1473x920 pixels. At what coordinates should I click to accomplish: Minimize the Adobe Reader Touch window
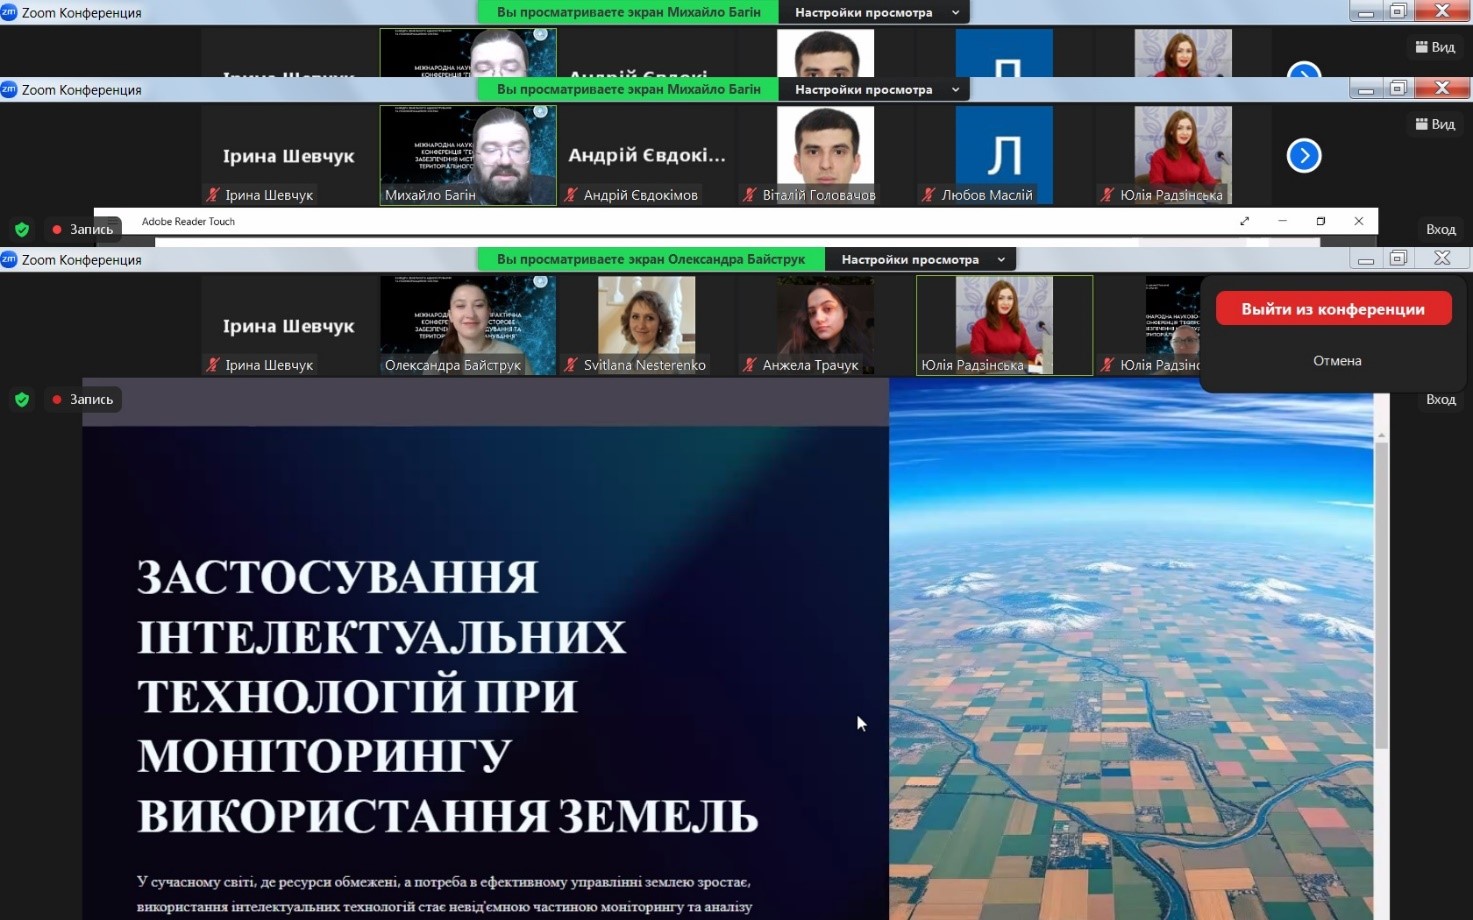coord(1283,221)
